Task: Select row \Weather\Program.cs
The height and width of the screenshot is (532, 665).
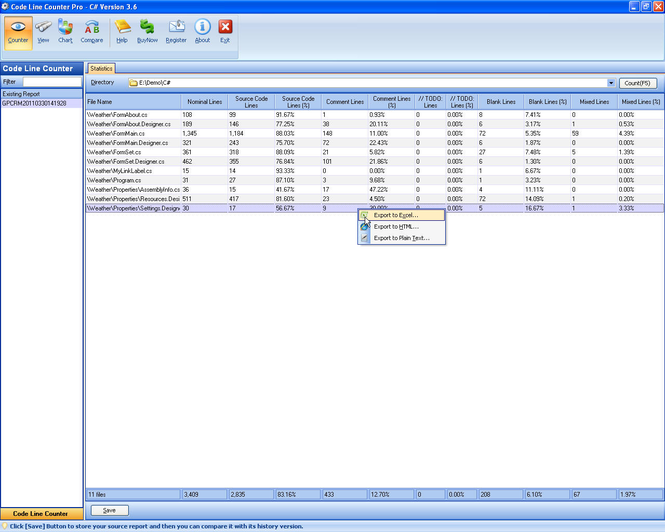Action: (375, 180)
